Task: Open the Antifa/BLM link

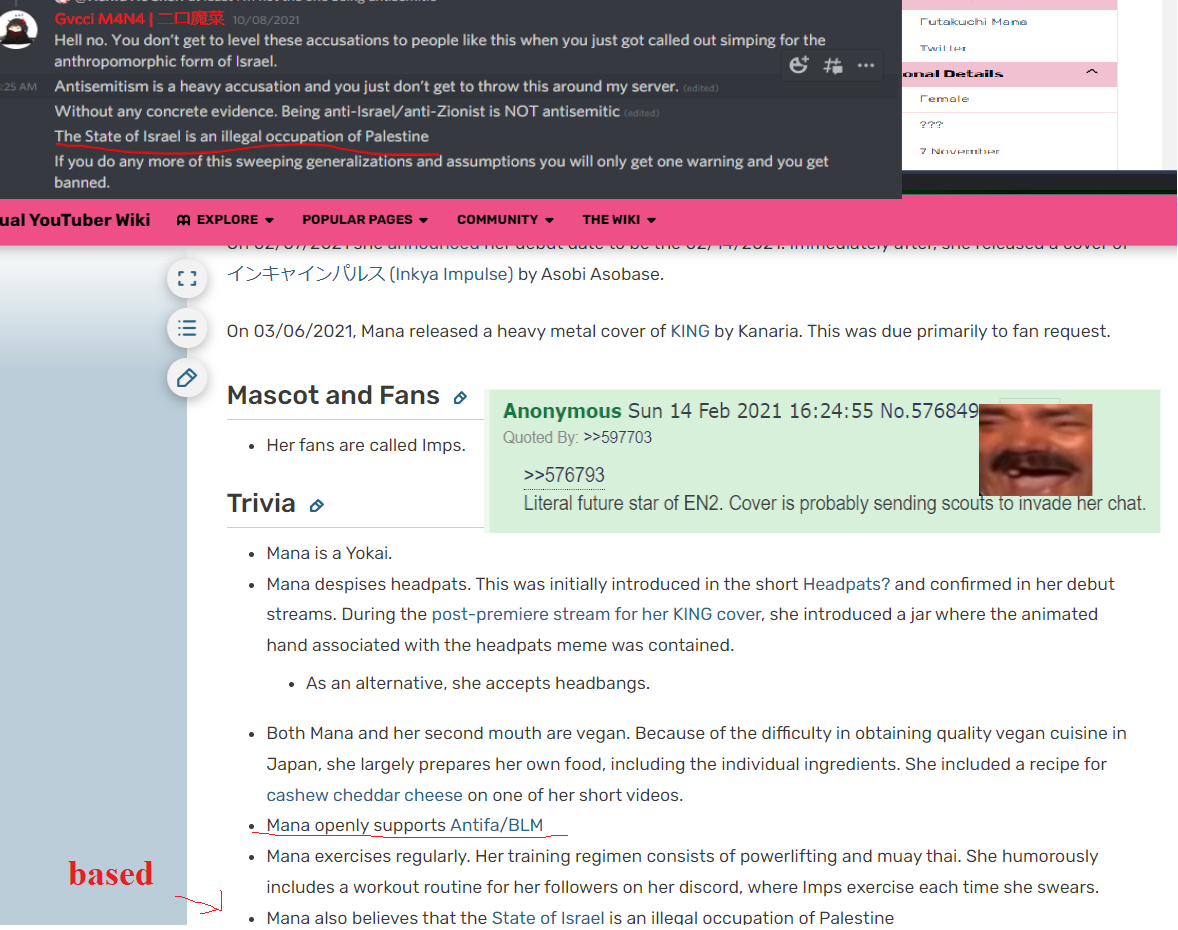Action: click(497, 825)
